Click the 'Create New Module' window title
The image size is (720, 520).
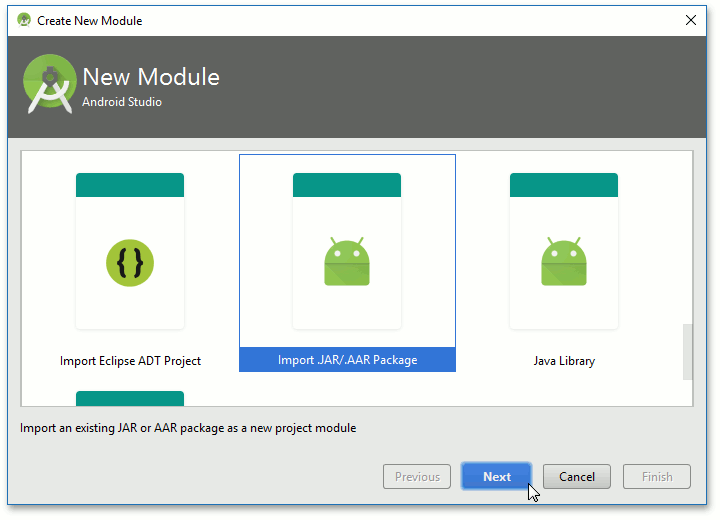point(90,21)
